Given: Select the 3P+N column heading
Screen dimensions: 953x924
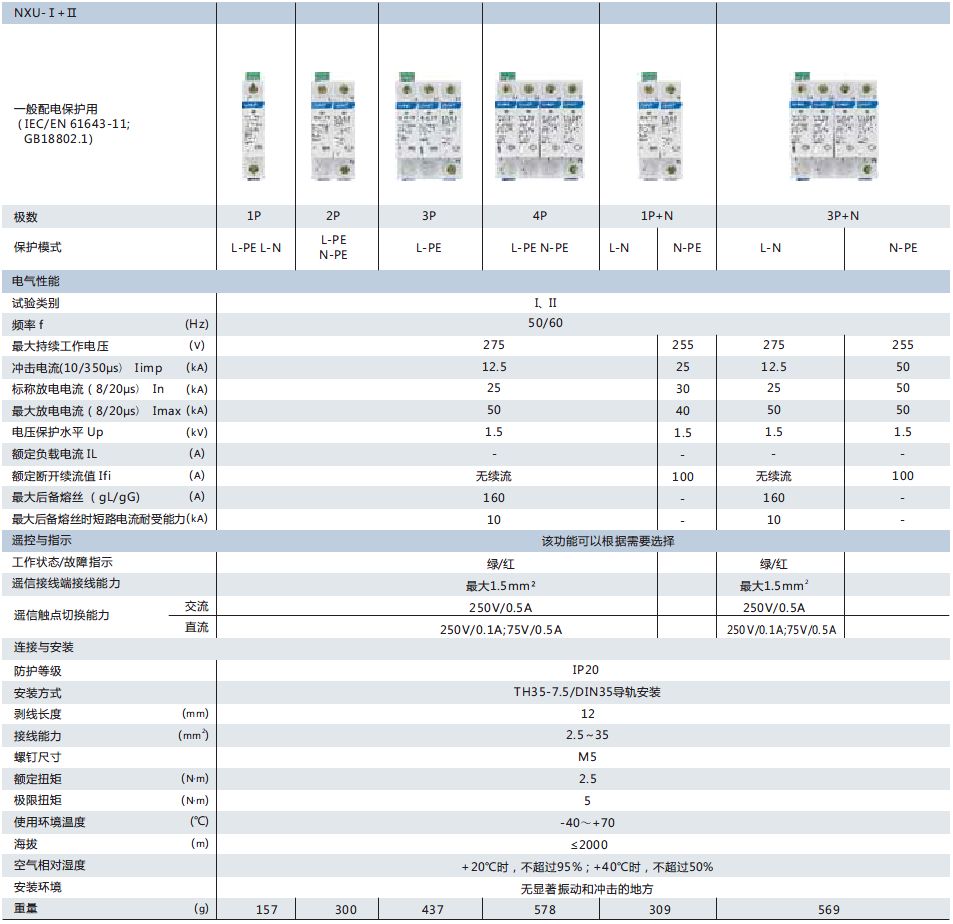Looking at the screenshot, I should tap(843, 216).
